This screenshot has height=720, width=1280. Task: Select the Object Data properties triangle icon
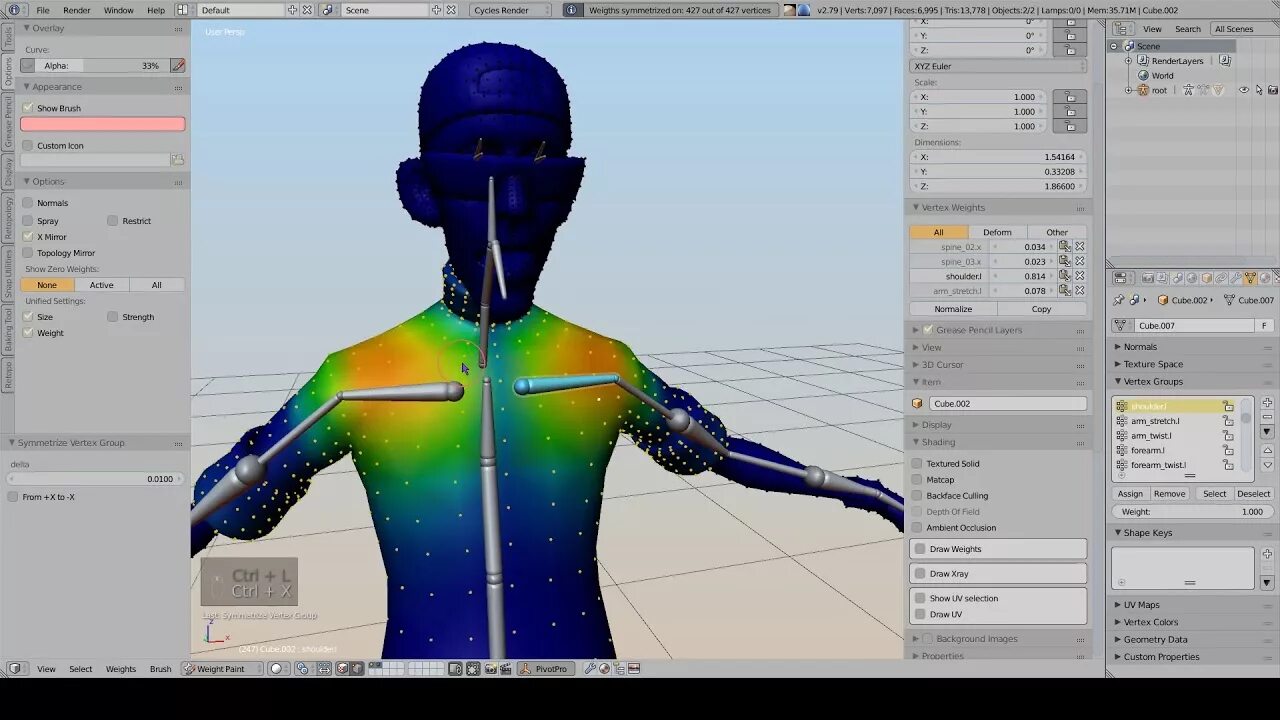pyautogui.click(x=1251, y=278)
